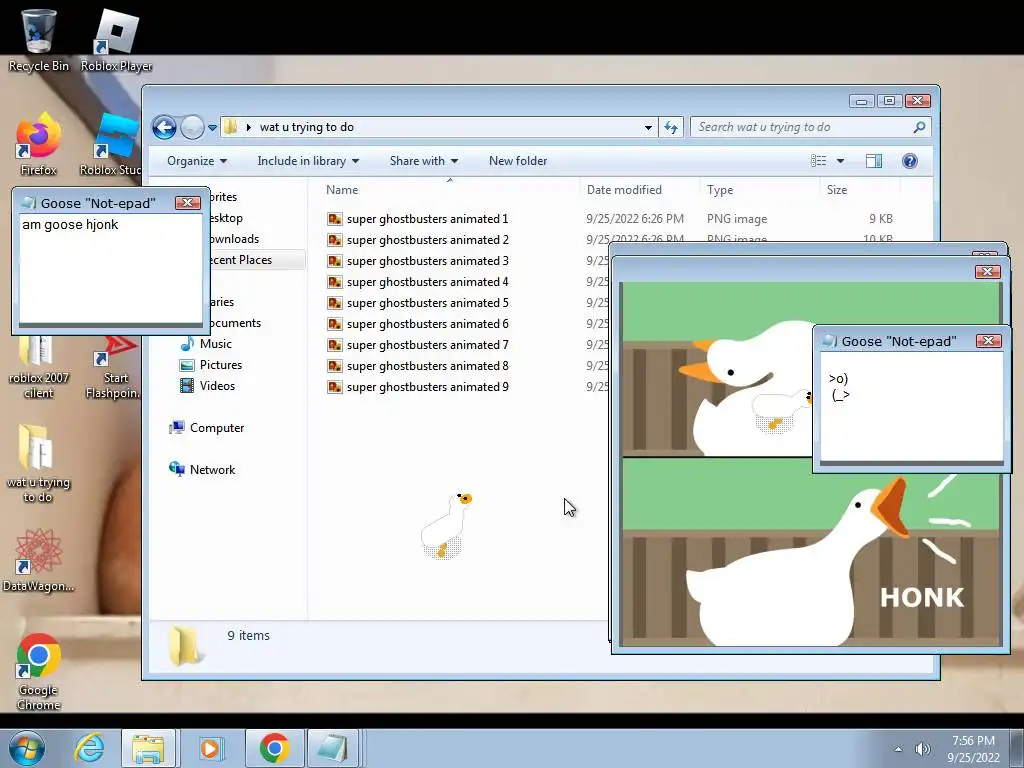Click the address bar folder path arrow

pyautogui.click(x=249, y=127)
